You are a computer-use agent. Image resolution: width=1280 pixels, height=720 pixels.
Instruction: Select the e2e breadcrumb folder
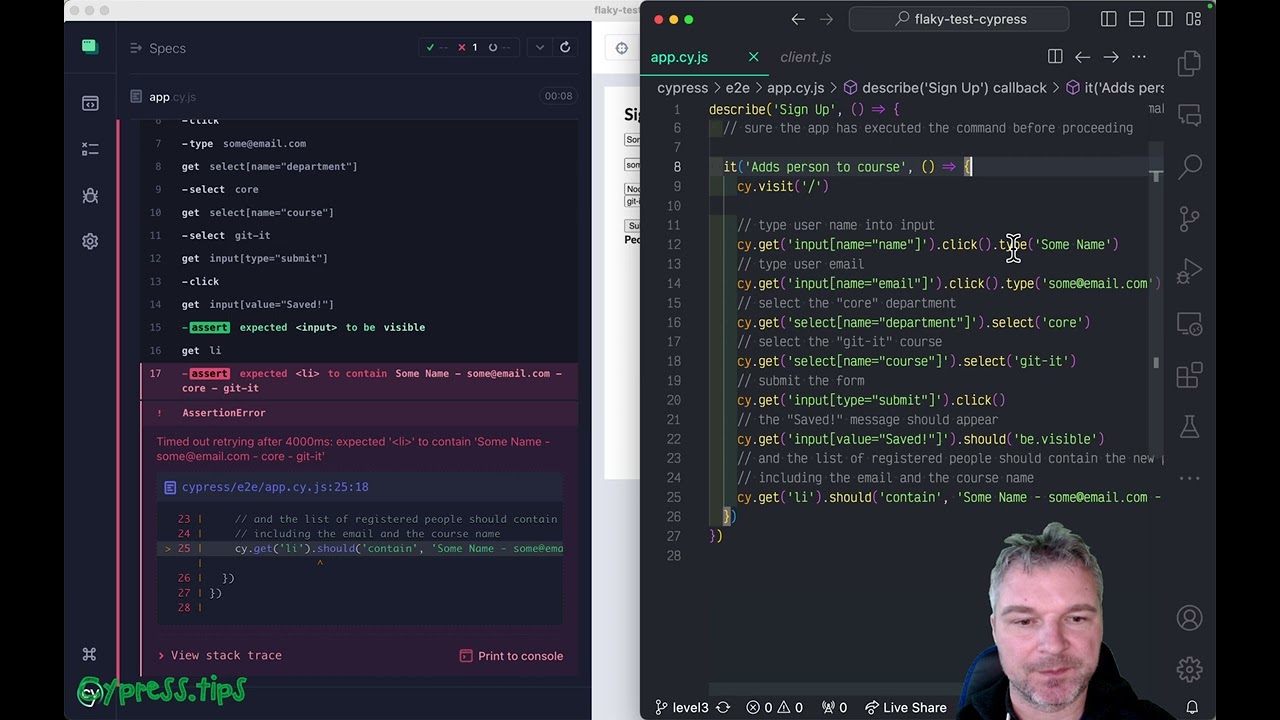737,88
